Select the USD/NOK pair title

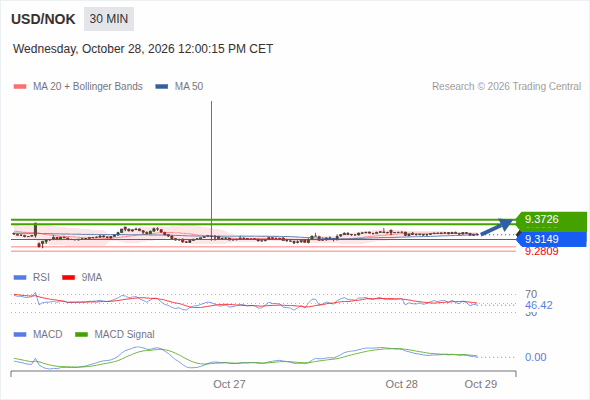(x=43, y=19)
